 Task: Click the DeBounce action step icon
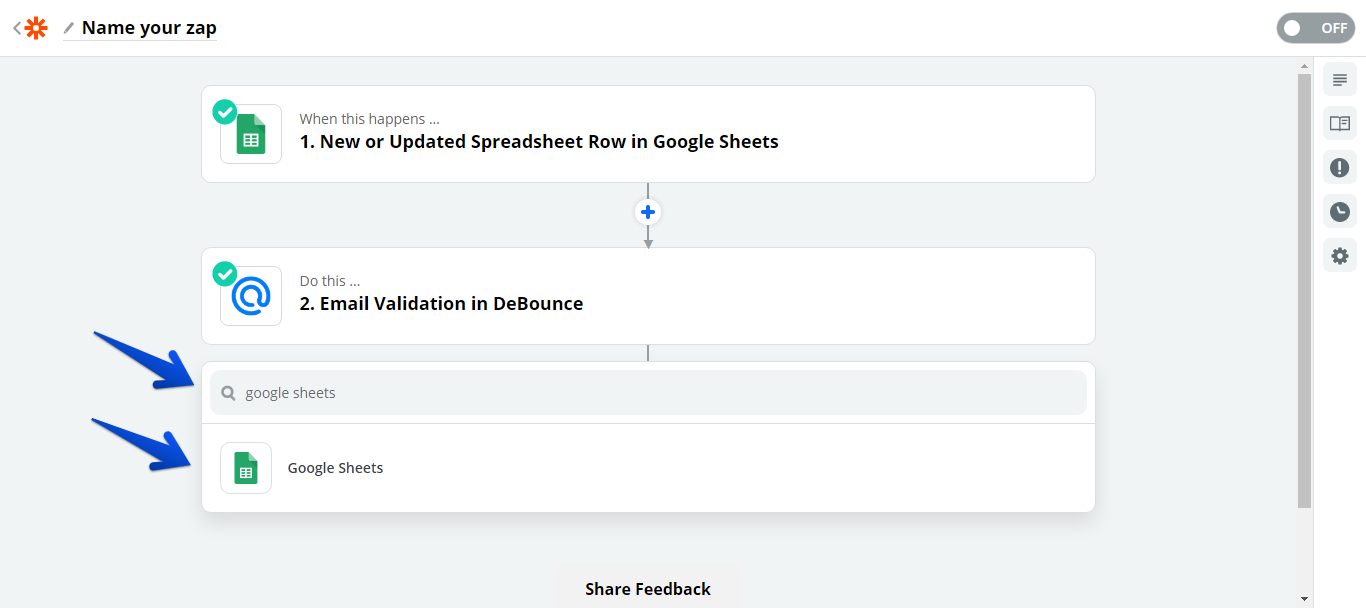pyautogui.click(x=251, y=296)
